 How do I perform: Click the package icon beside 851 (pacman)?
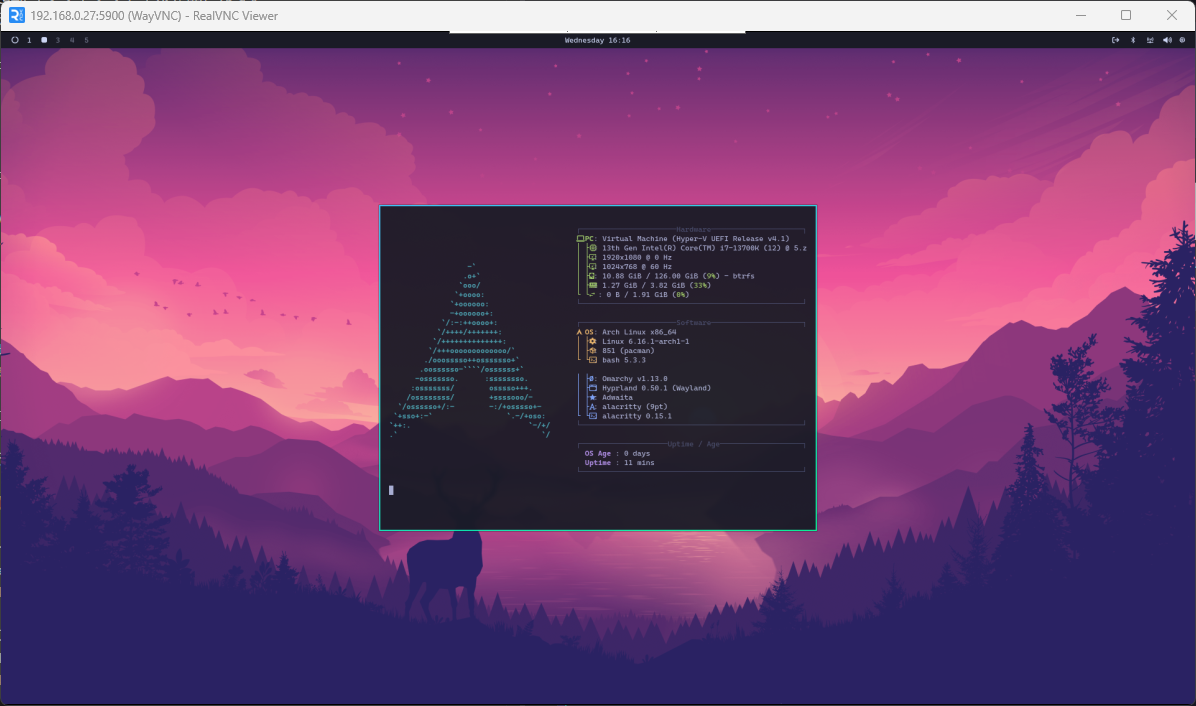click(x=593, y=351)
